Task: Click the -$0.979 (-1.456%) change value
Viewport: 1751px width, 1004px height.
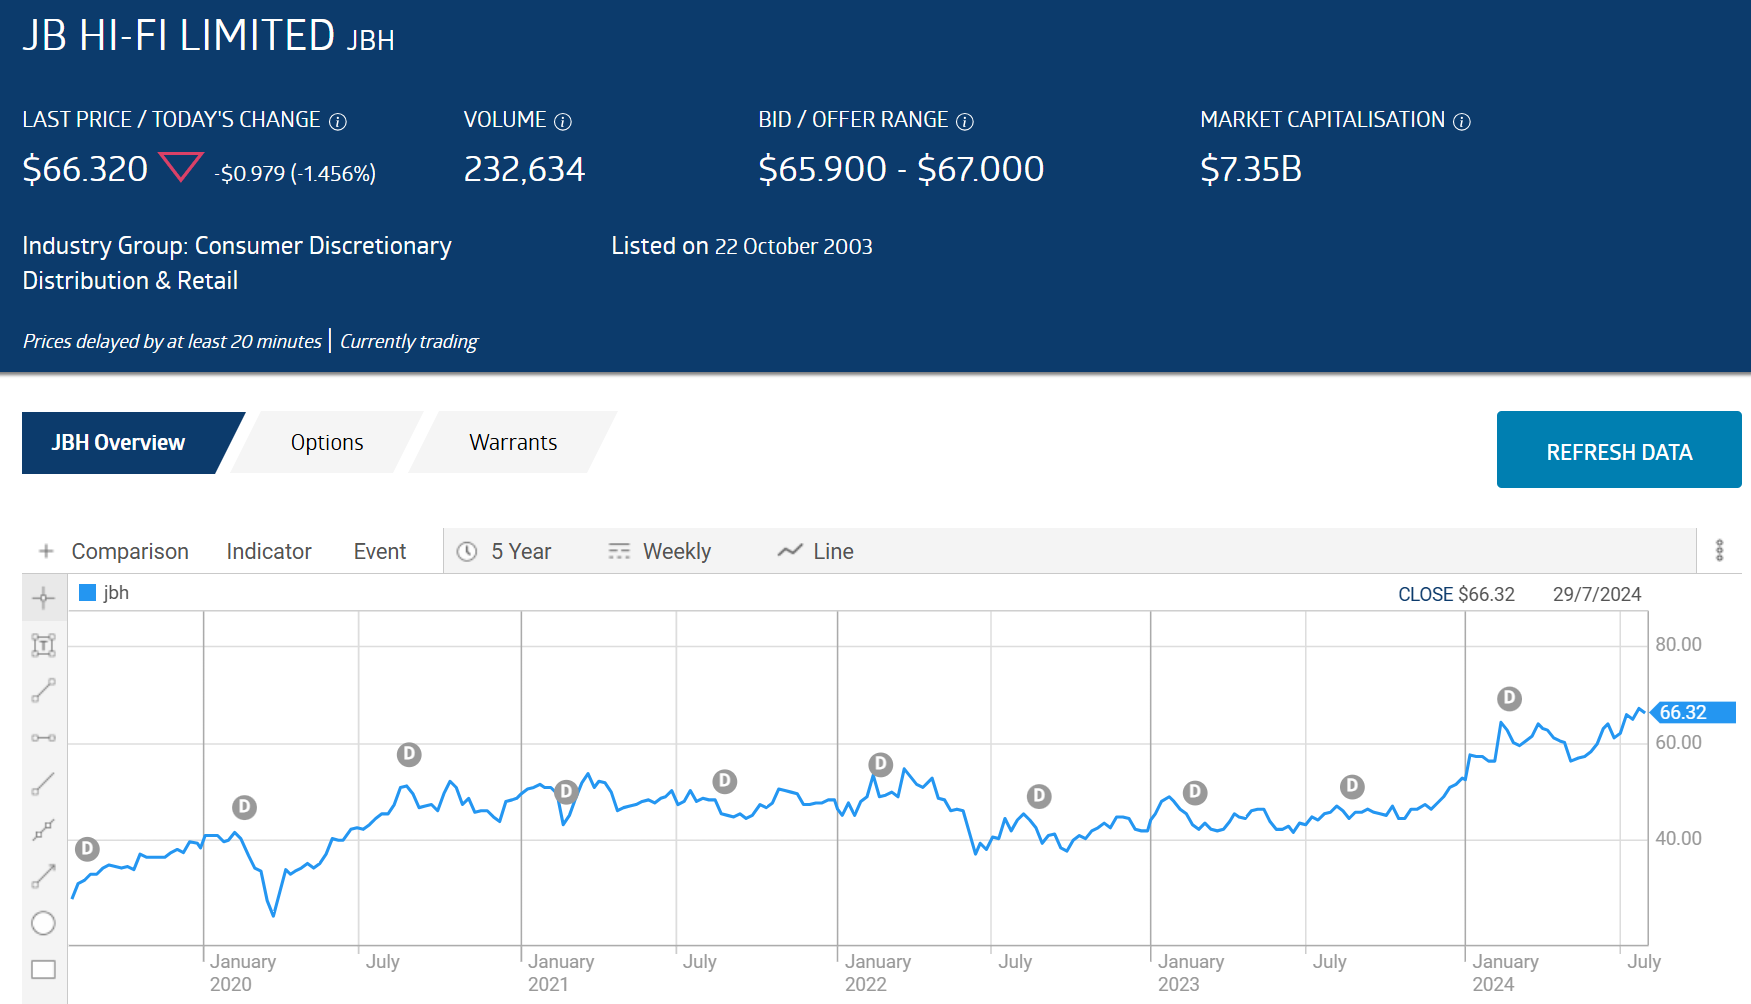Action: [295, 173]
